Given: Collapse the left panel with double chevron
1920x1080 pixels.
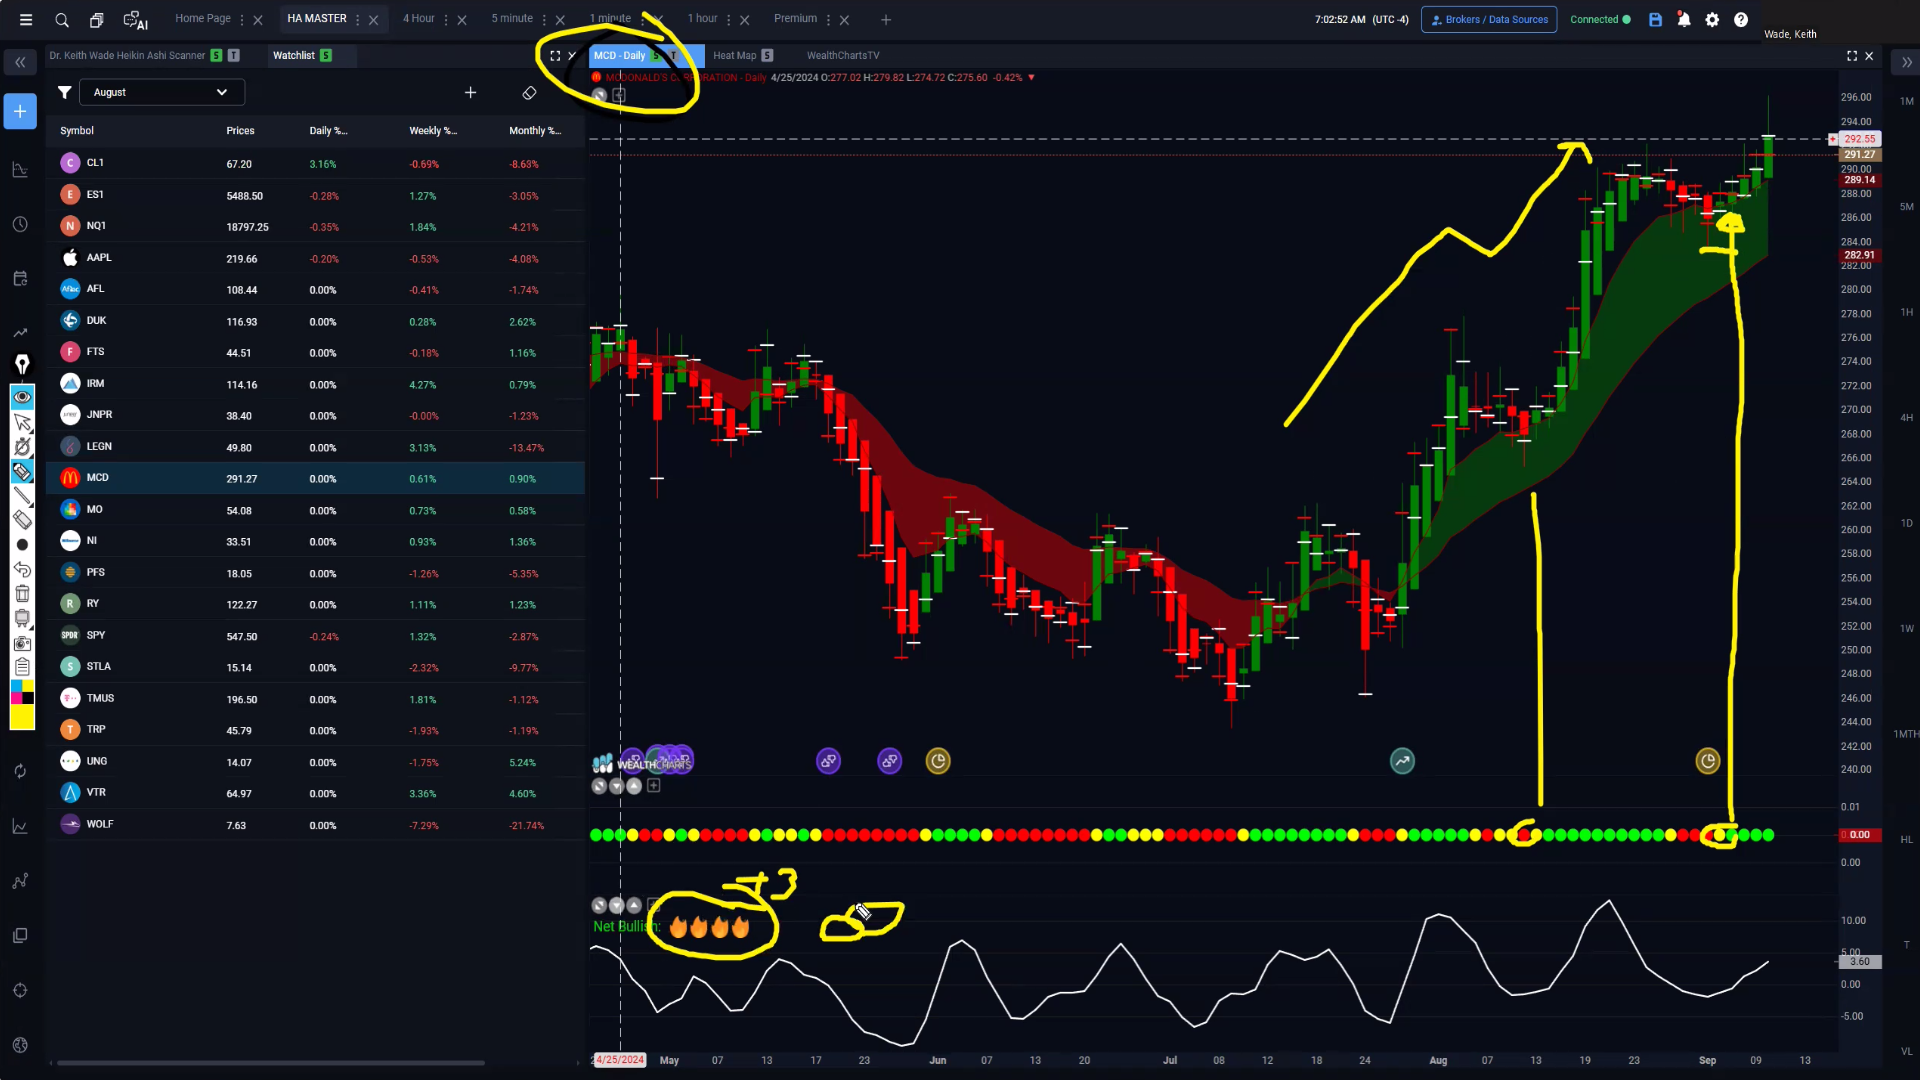Looking at the screenshot, I should coord(20,62).
